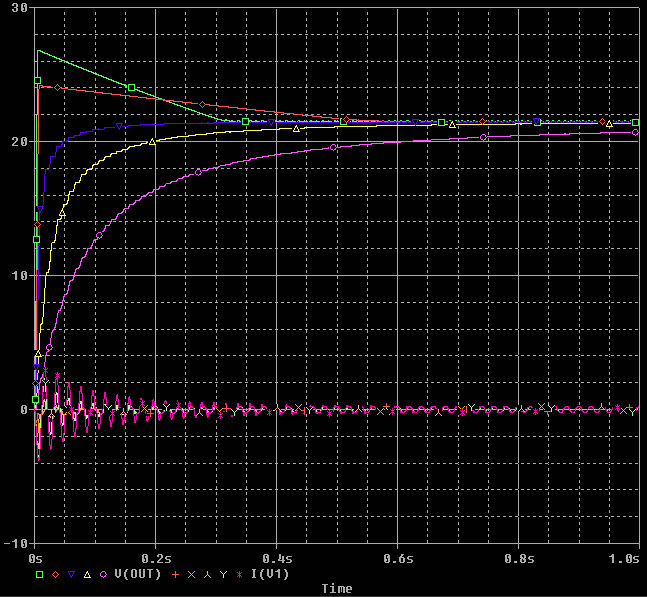Click the red diamond legend symbol
Screen dimensions: 647x597
(x=56, y=574)
